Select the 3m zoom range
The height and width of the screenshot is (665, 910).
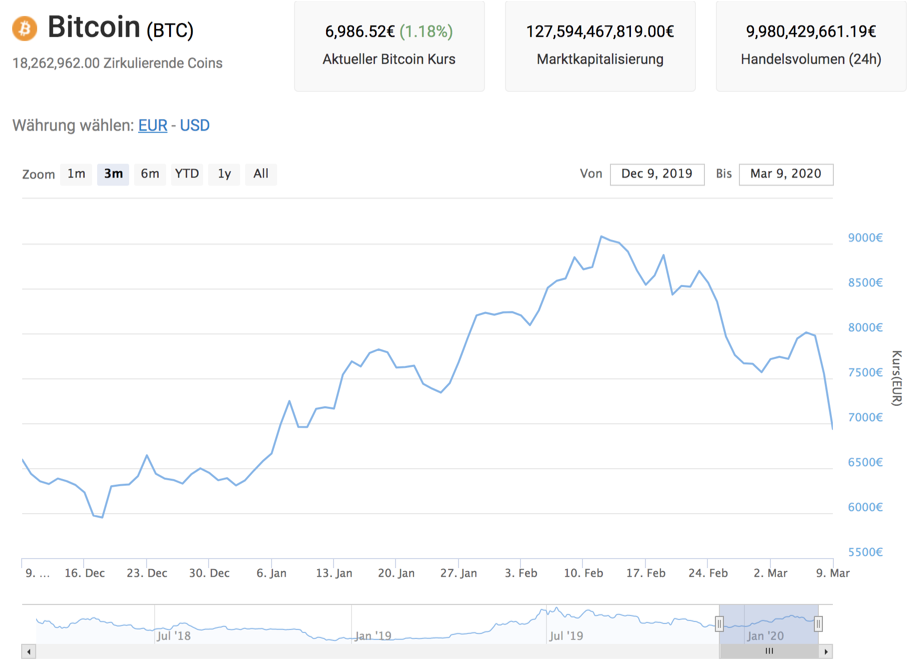point(113,174)
